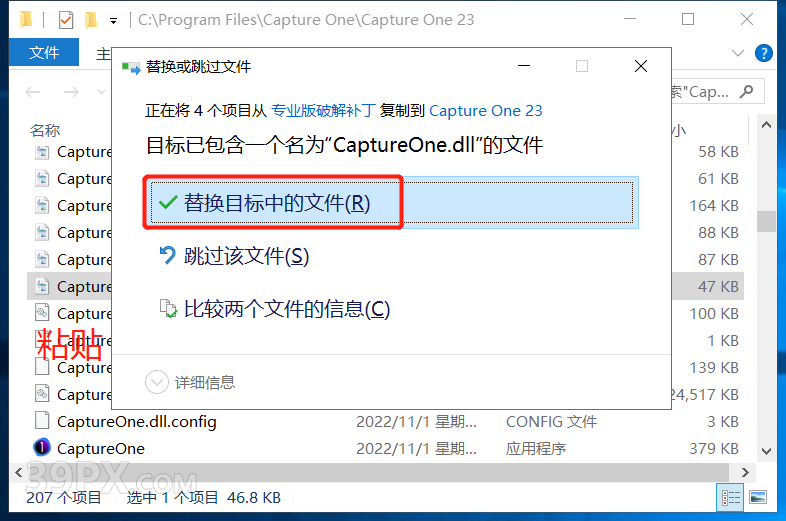Switch to large icons view in status bar

point(757,497)
